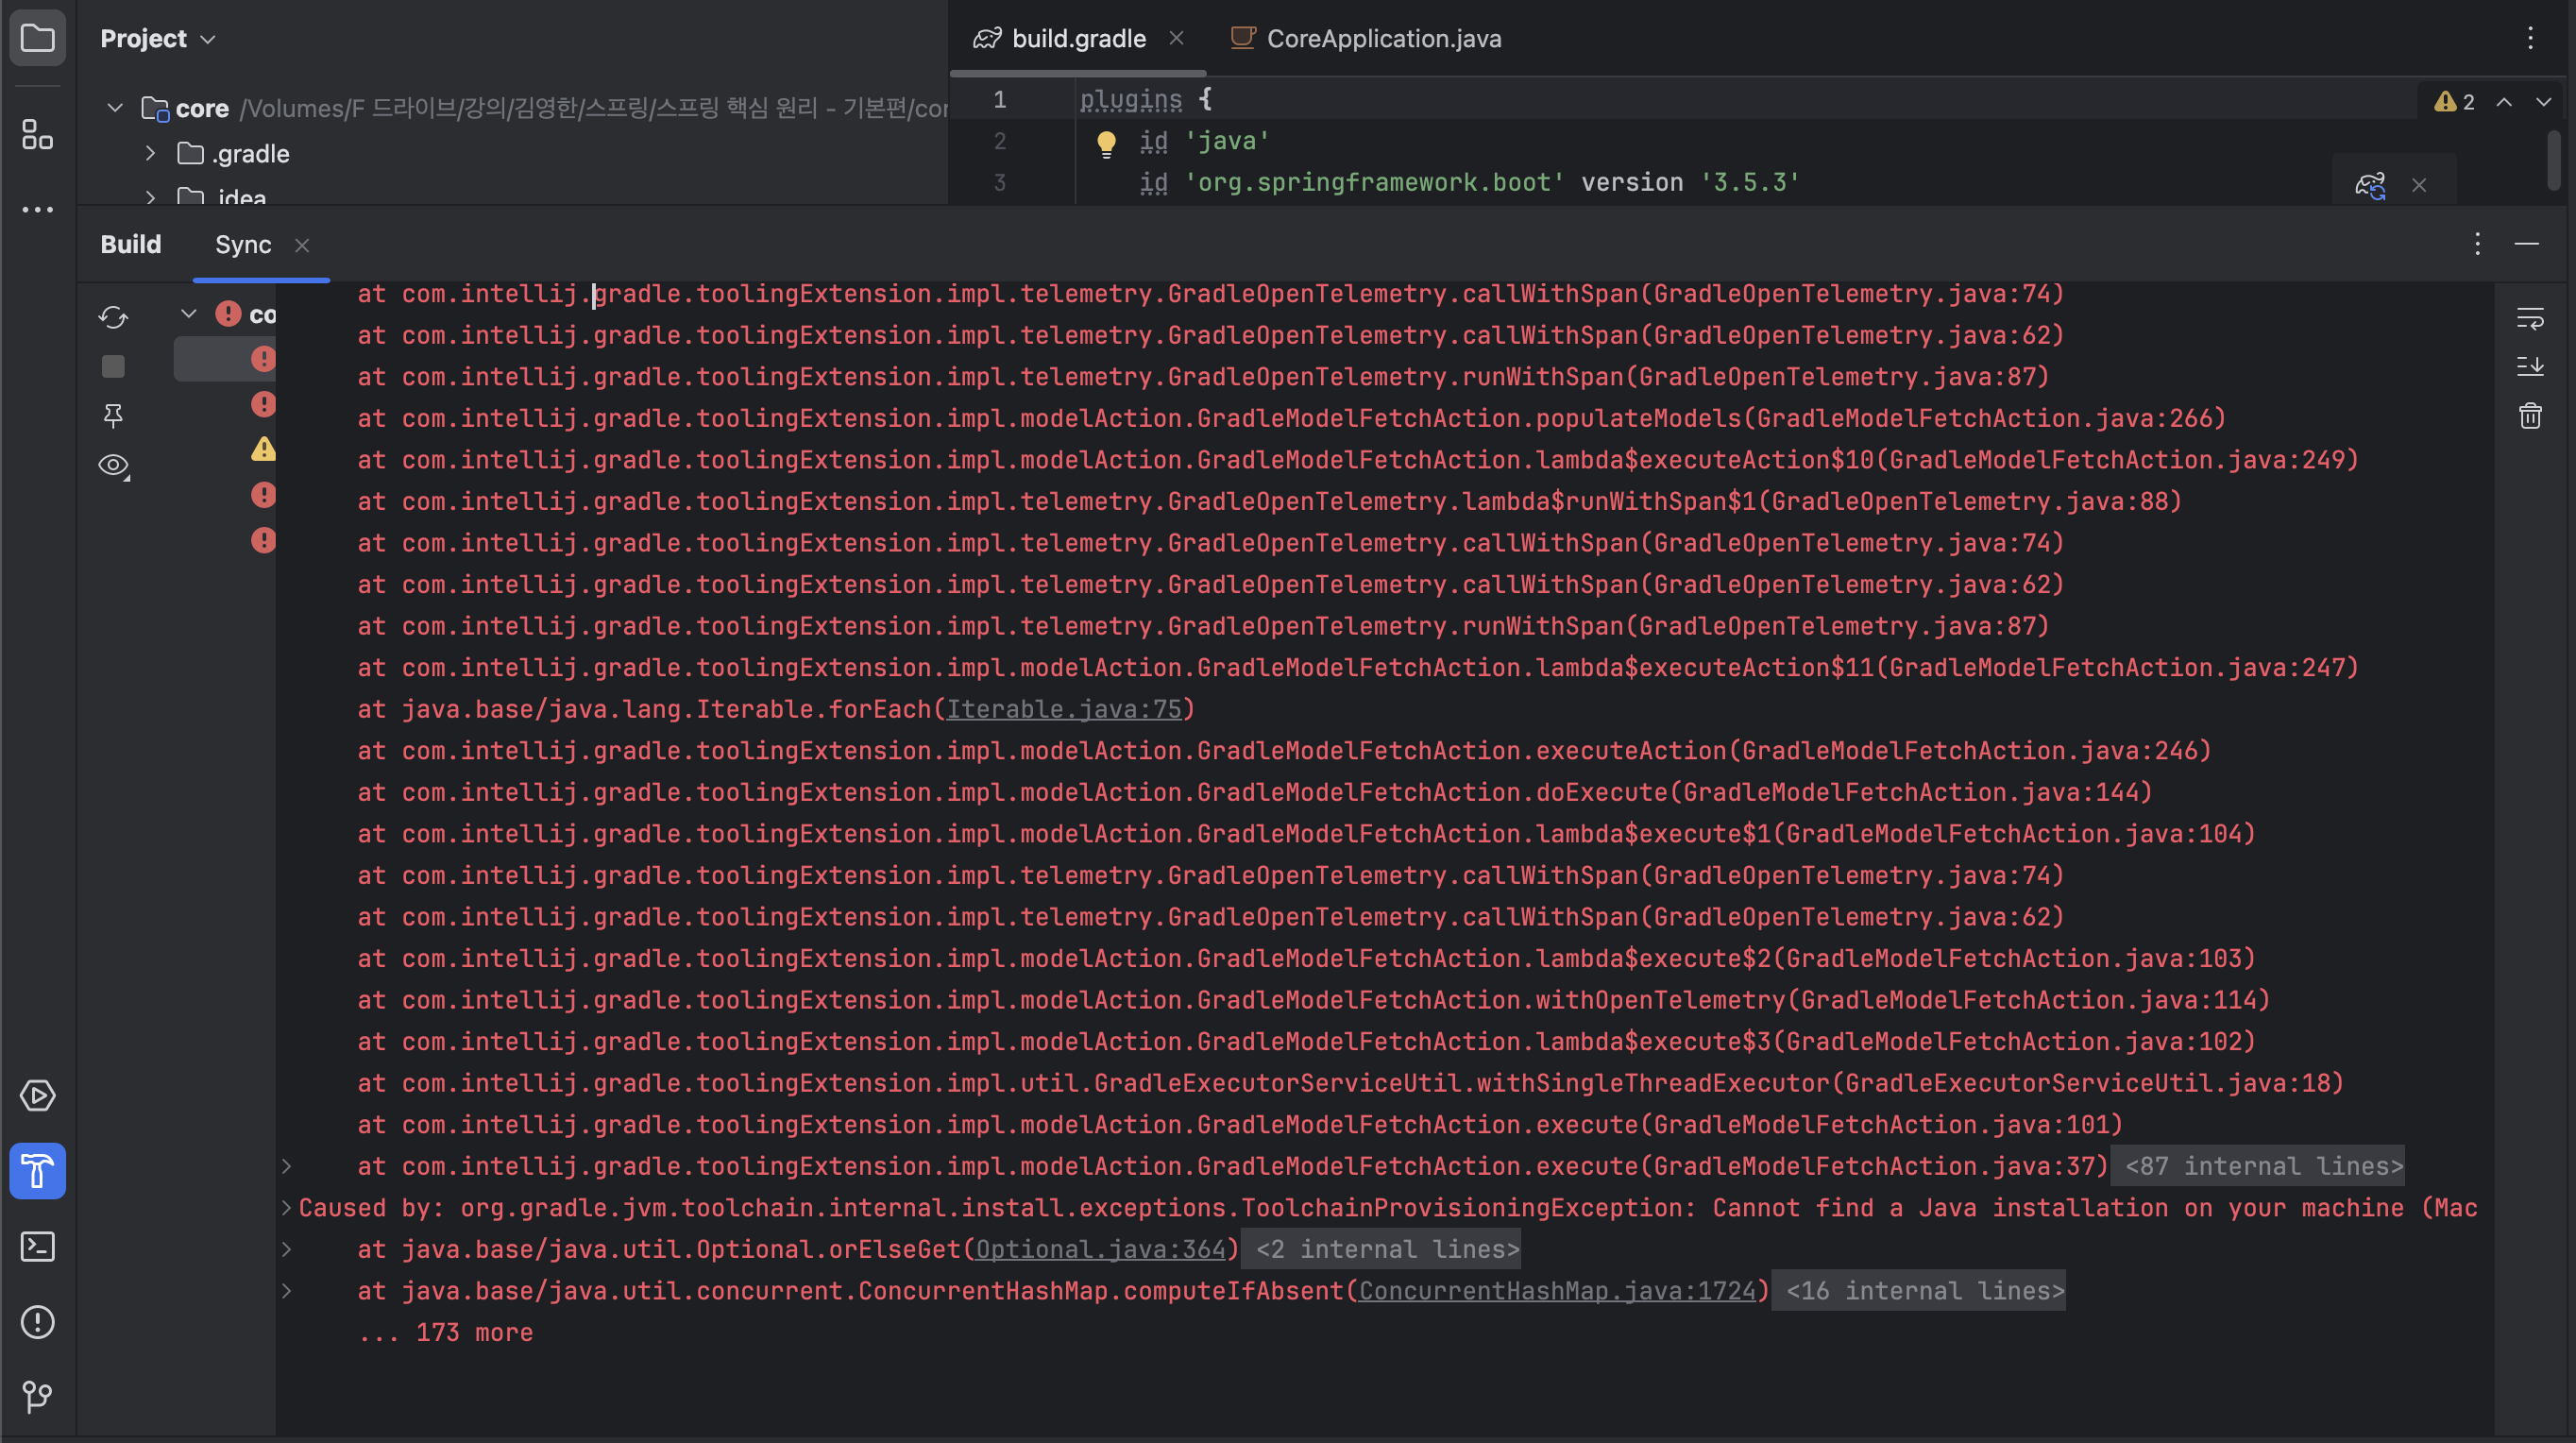Click warnings indicator showing 2 problems

[2455, 102]
